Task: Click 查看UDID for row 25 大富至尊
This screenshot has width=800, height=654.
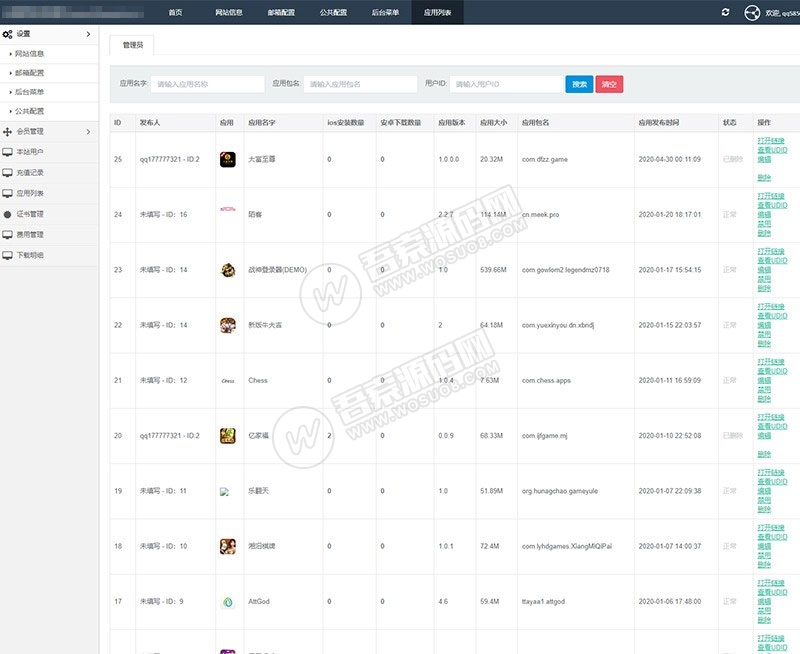Action: [x=772, y=150]
